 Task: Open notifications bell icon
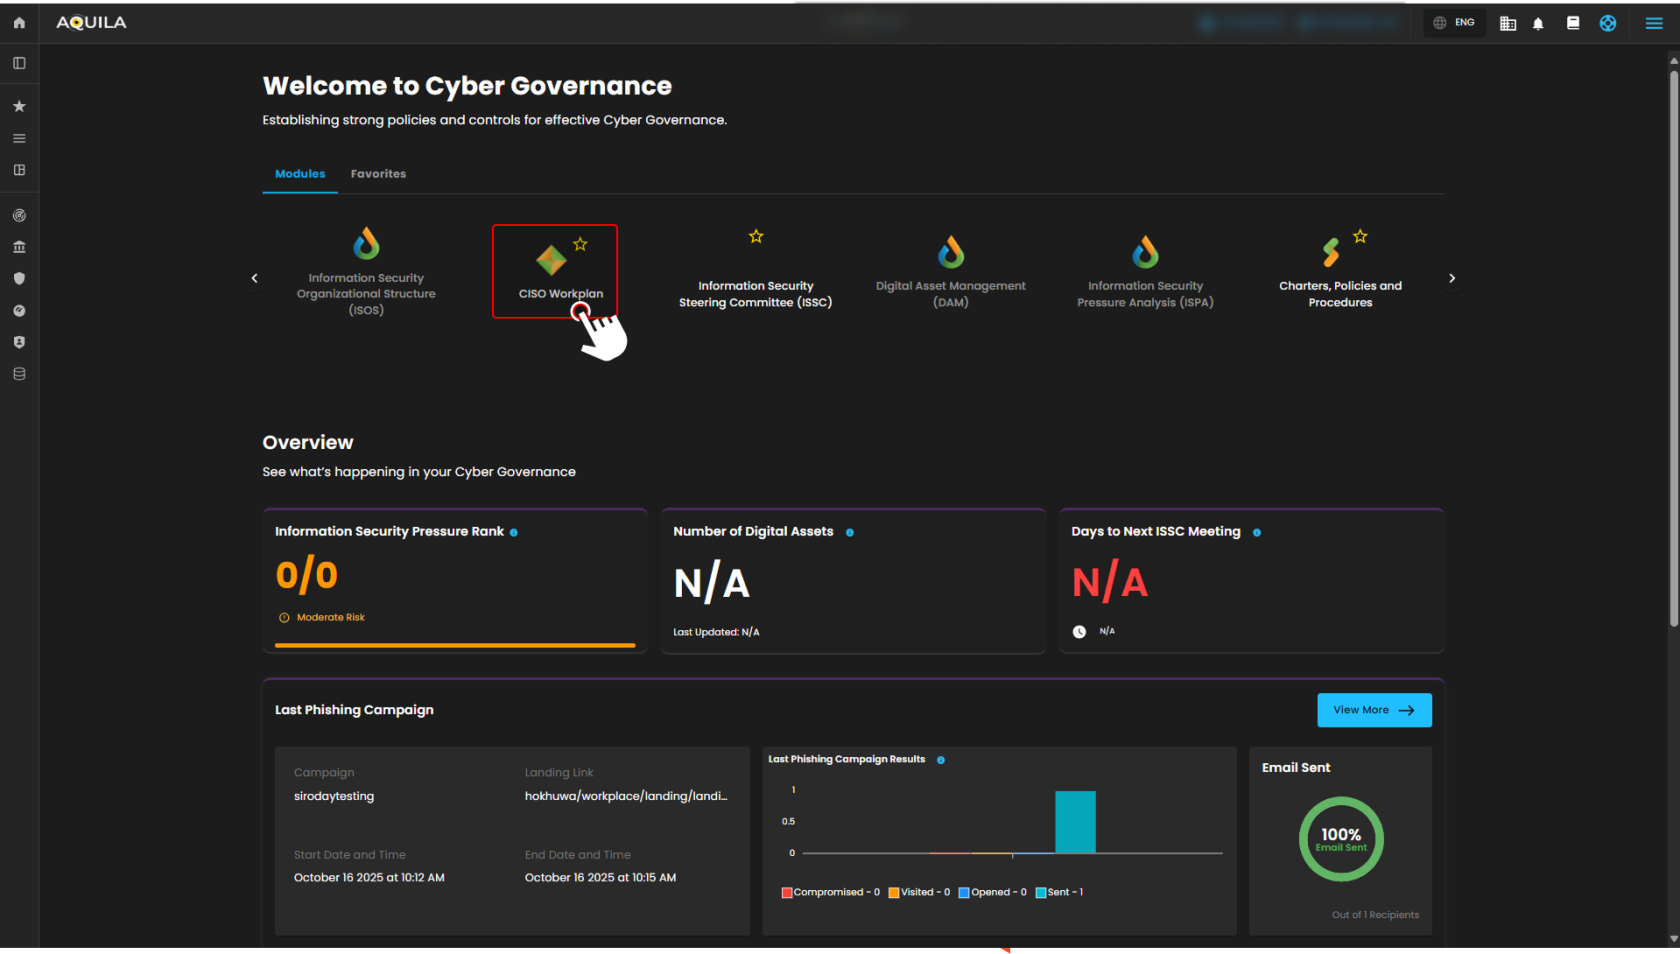coord(1538,23)
